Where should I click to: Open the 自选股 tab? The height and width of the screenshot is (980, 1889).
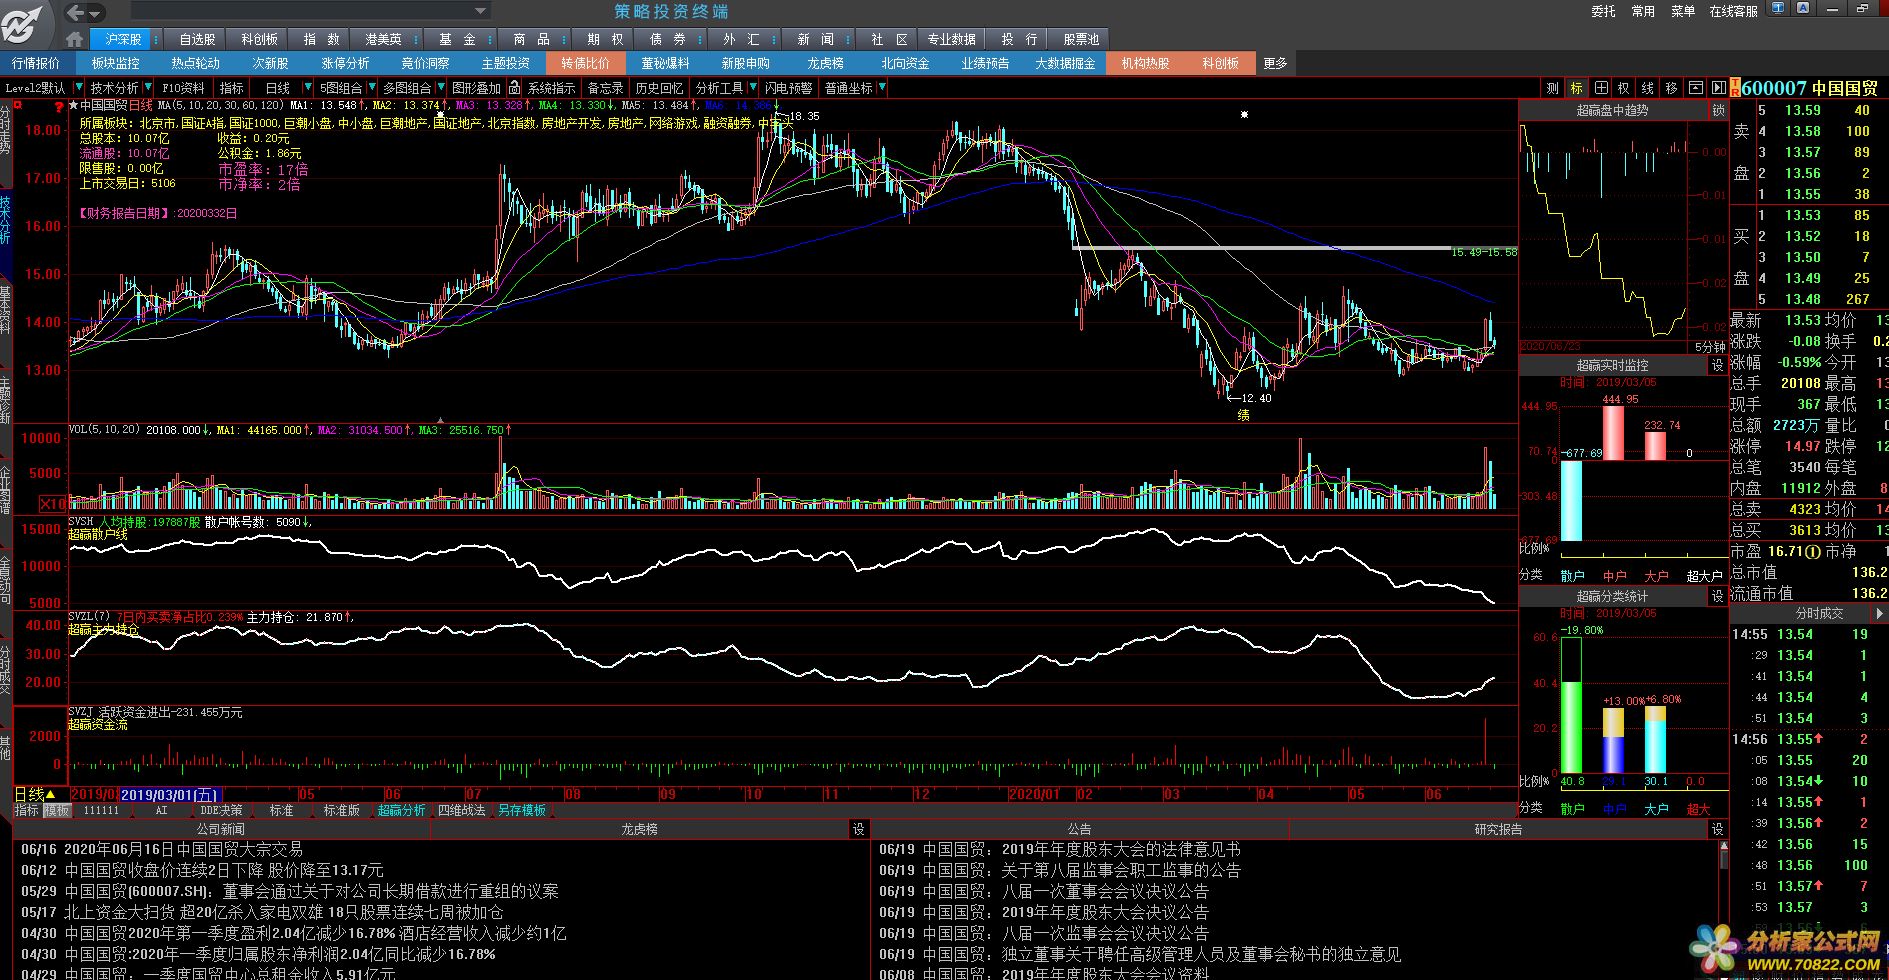pos(197,39)
